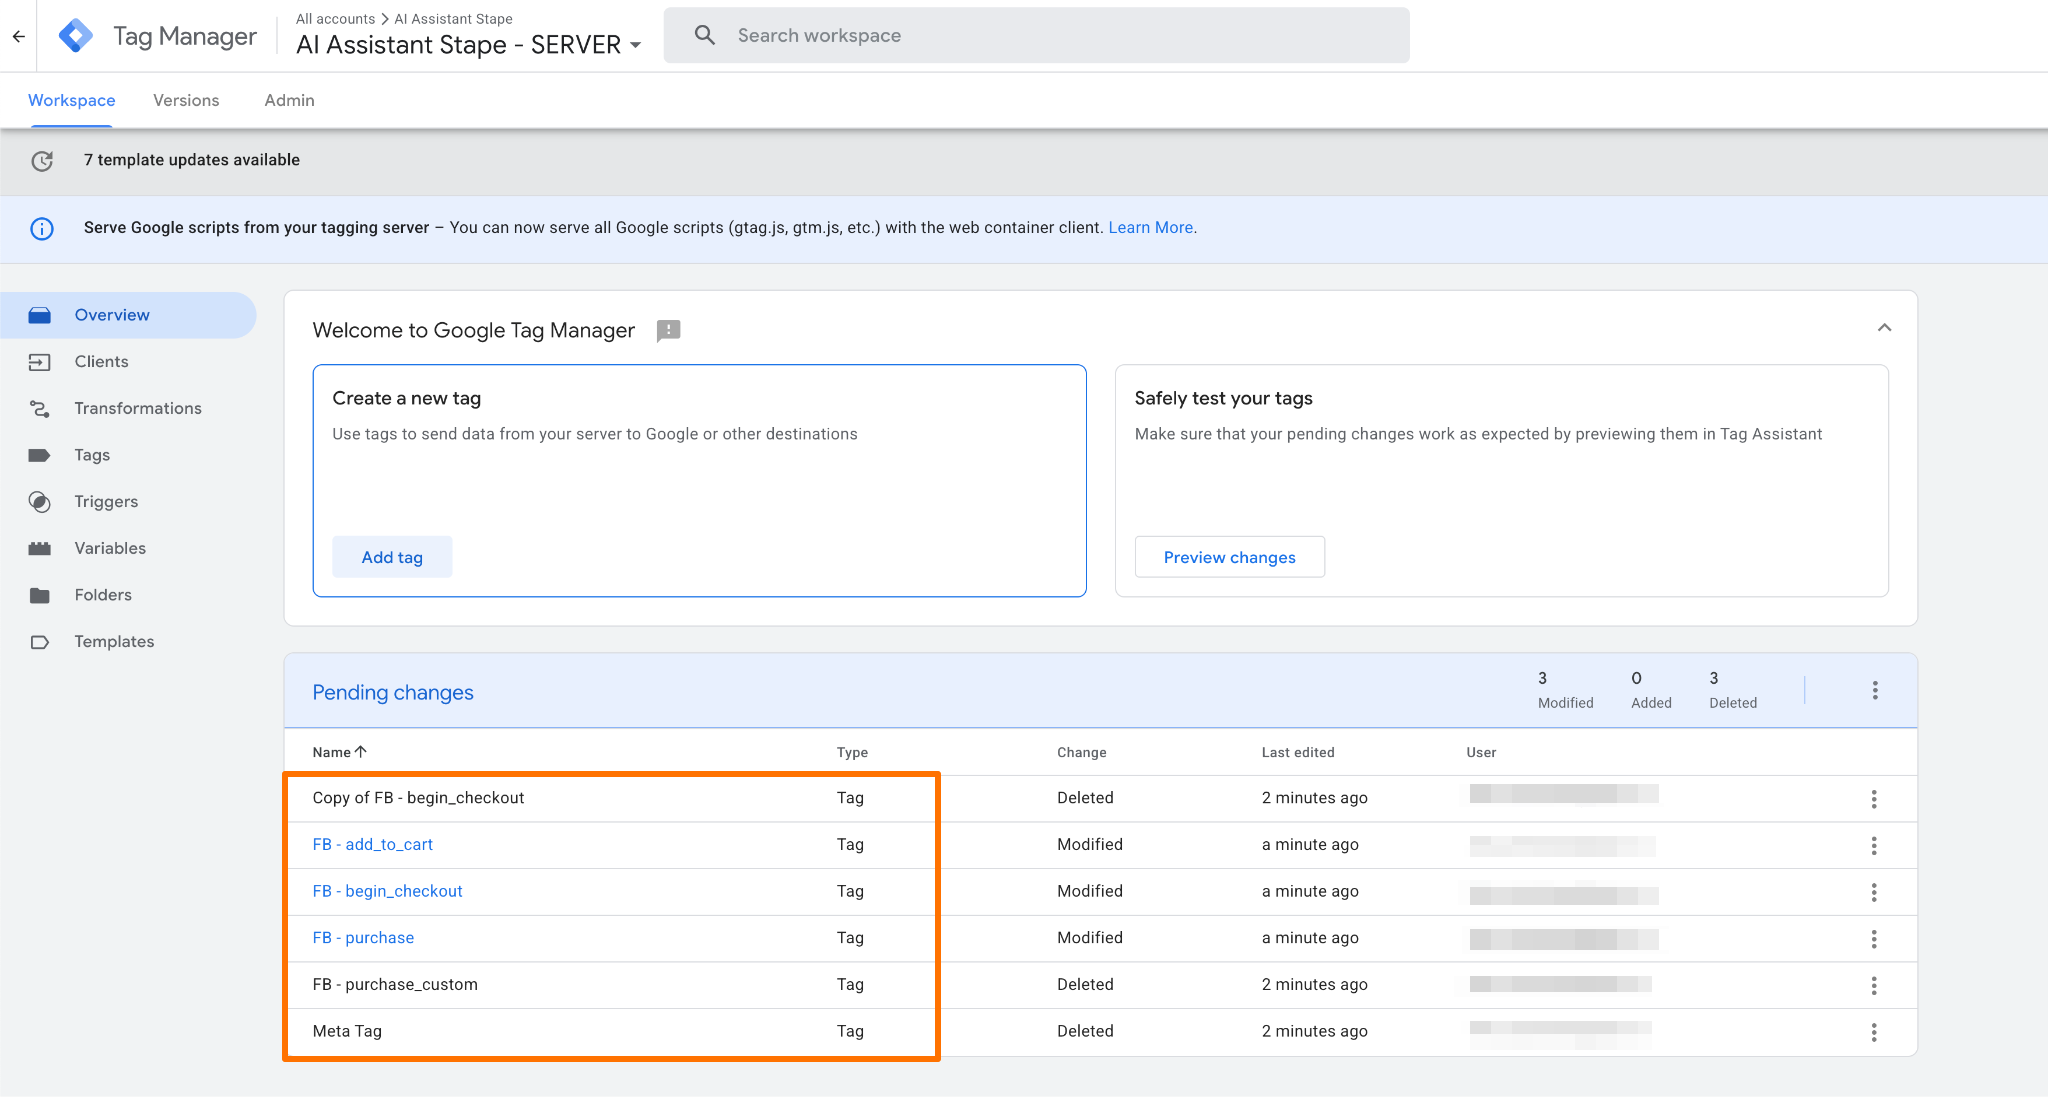Click the Templates sidebar icon

[x=40, y=642]
